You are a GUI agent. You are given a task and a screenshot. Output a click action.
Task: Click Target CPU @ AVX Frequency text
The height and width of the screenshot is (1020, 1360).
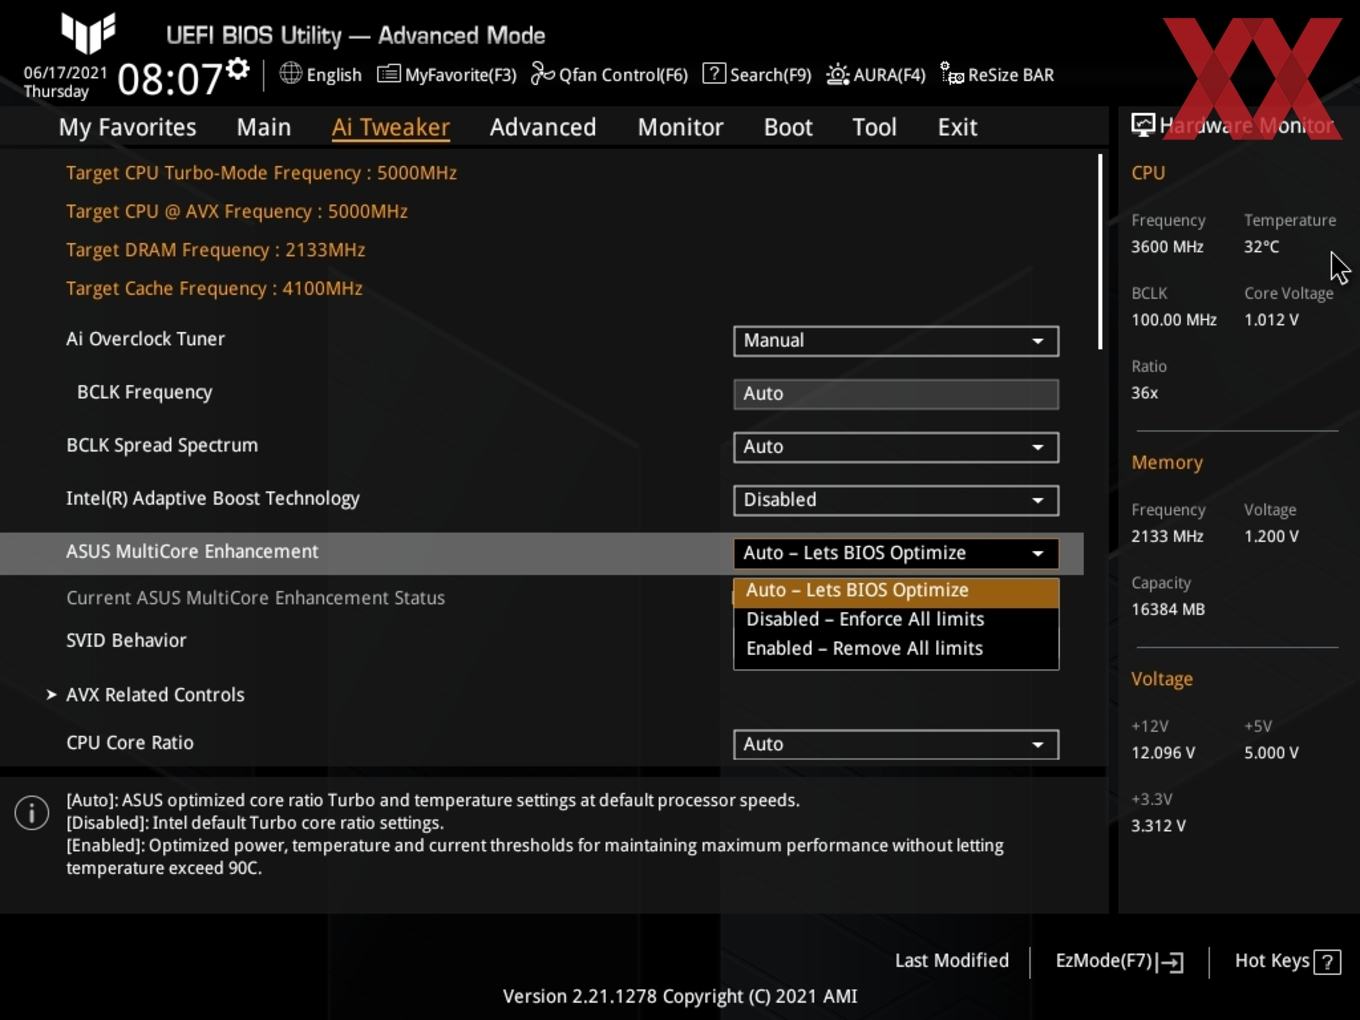click(x=237, y=212)
